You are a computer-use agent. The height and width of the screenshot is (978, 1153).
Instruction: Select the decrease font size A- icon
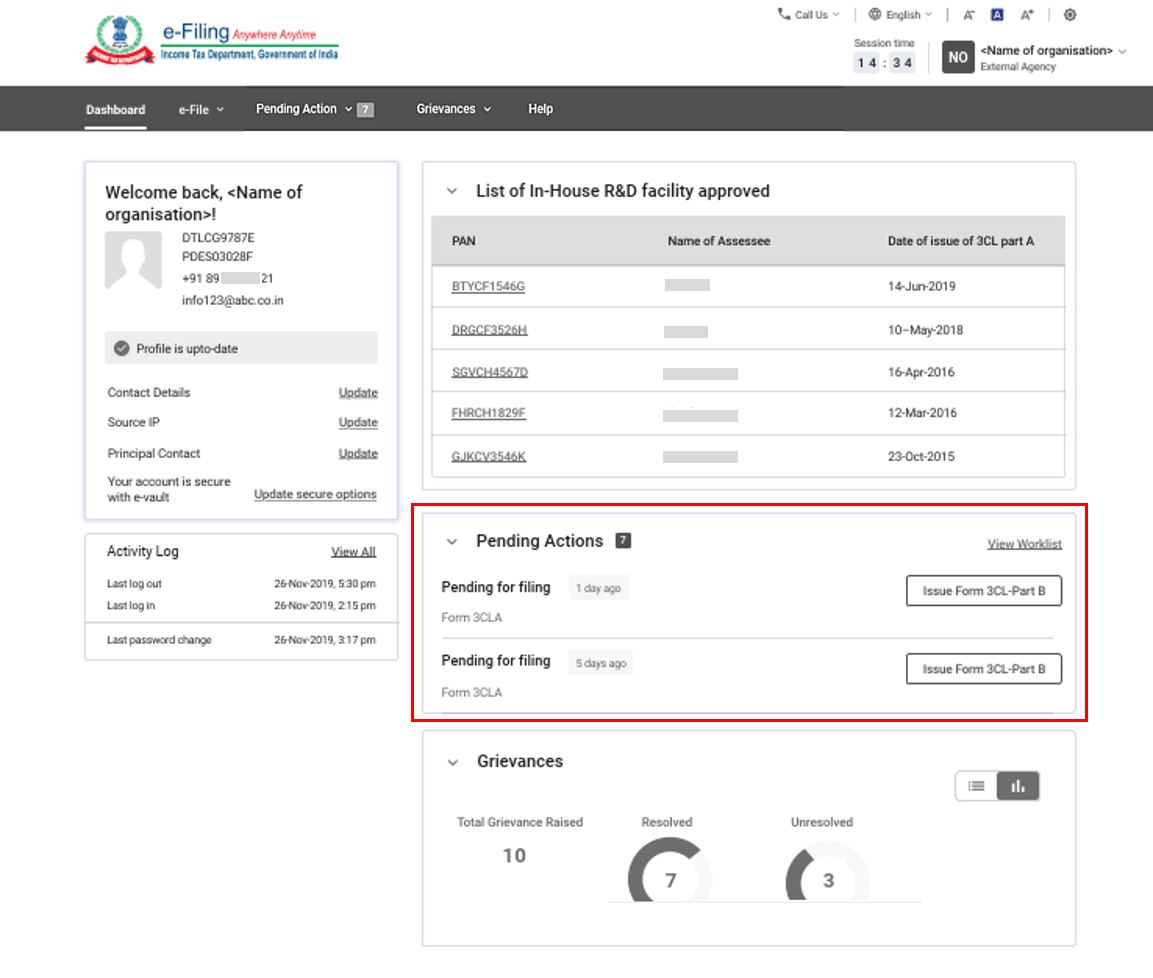click(x=968, y=14)
